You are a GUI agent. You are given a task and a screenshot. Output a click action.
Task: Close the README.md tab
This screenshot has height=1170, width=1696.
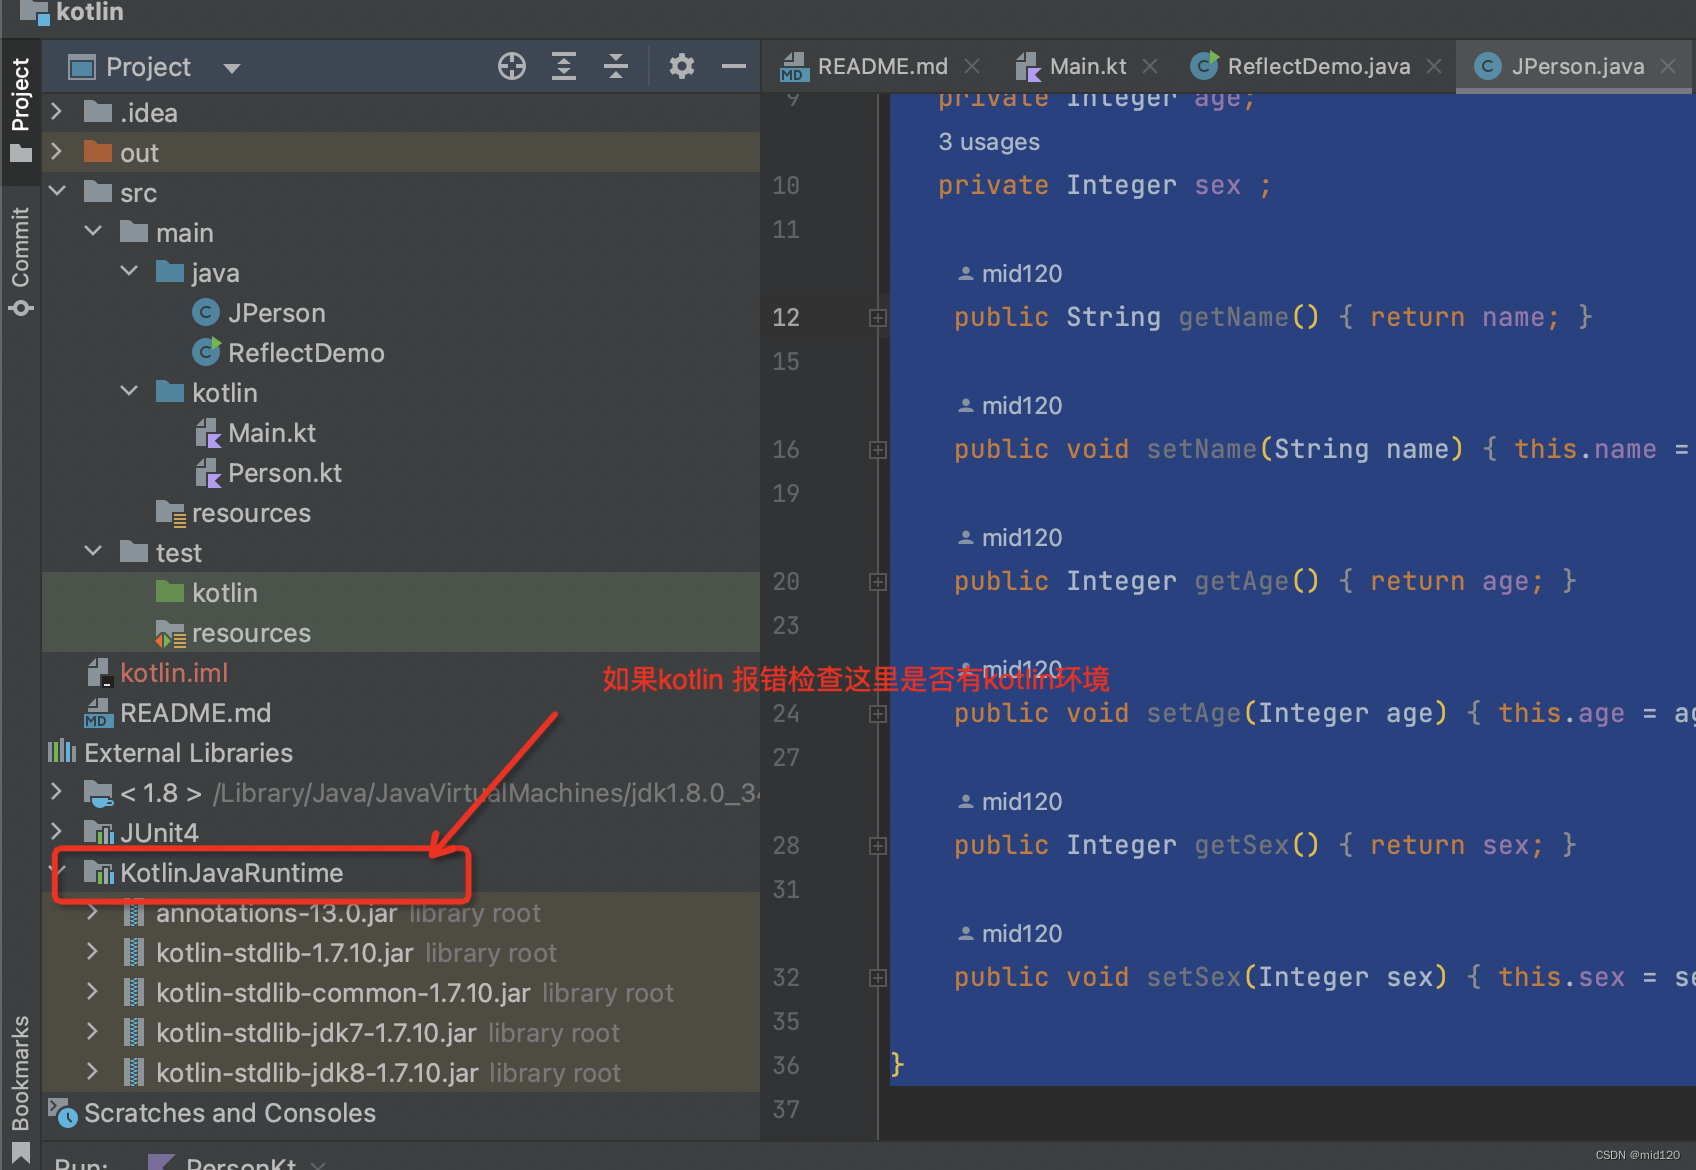pos(972,66)
